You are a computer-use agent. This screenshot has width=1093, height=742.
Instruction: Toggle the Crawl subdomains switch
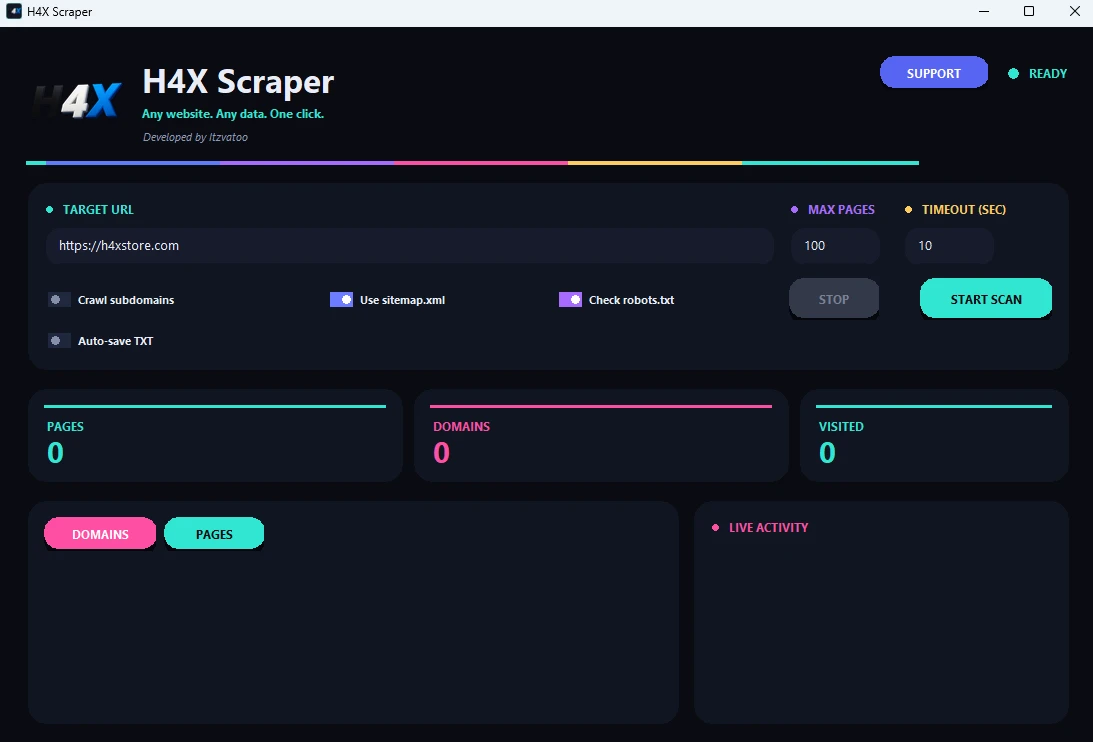59,300
